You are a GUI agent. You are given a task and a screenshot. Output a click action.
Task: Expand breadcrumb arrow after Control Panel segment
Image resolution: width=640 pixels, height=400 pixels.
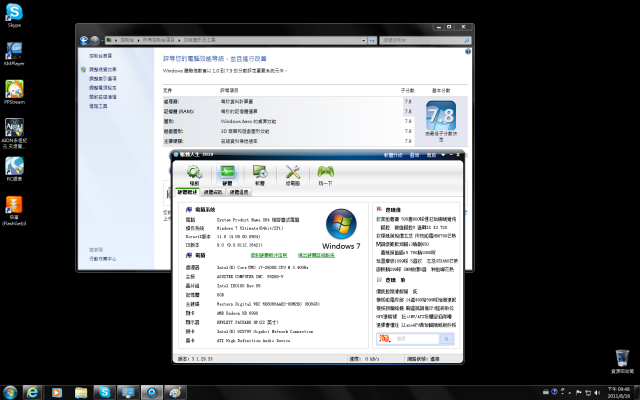pyautogui.click(x=138, y=40)
